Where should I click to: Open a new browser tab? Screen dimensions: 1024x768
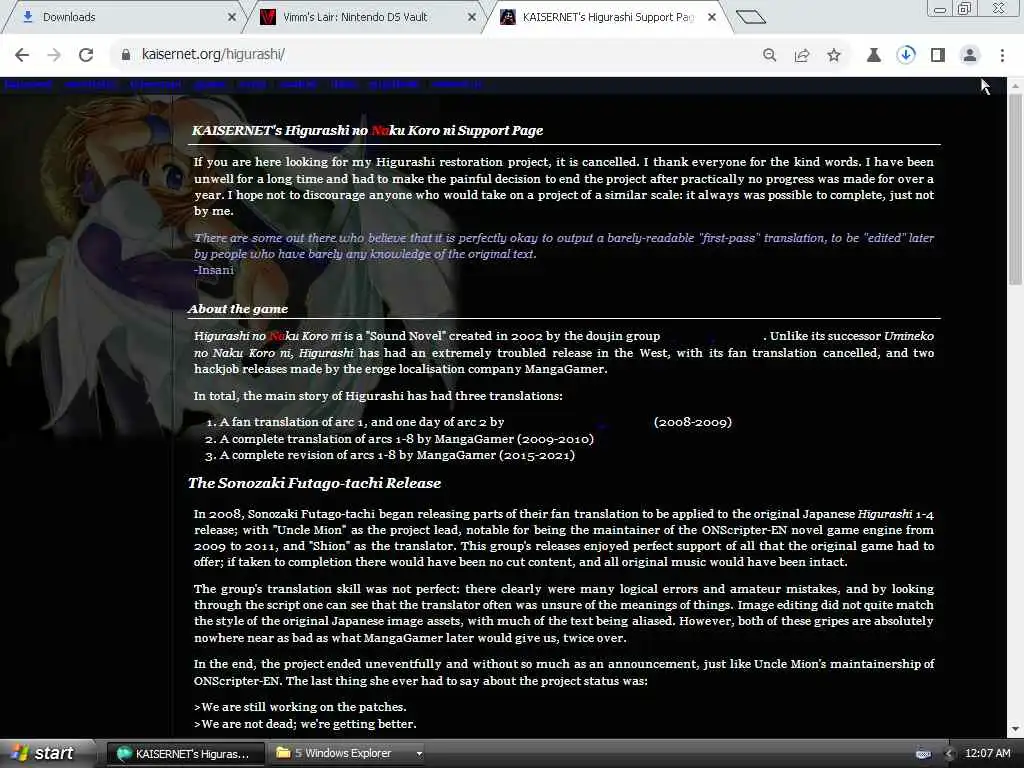point(750,17)
